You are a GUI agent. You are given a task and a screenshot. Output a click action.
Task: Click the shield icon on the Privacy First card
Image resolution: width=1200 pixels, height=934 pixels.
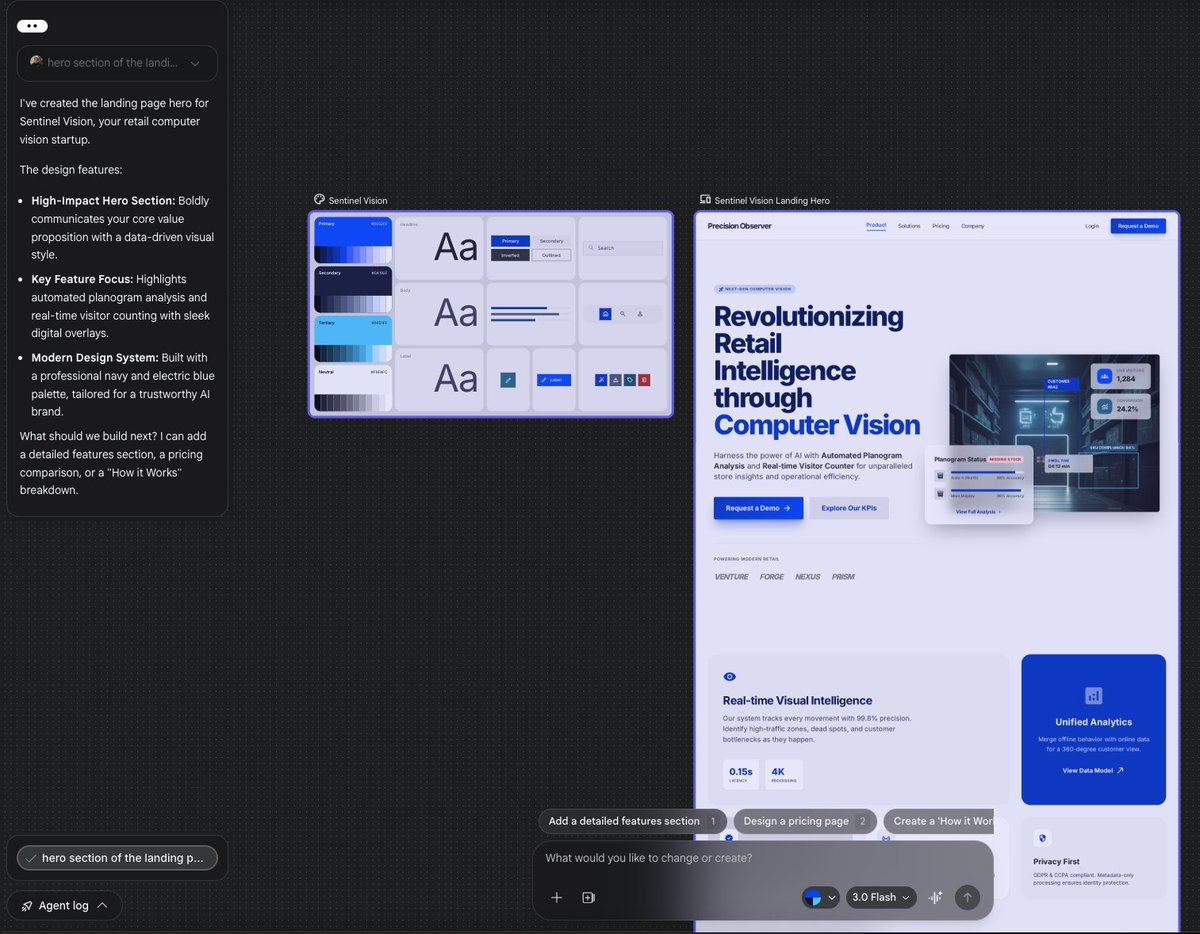click(x=1042, y=838)
